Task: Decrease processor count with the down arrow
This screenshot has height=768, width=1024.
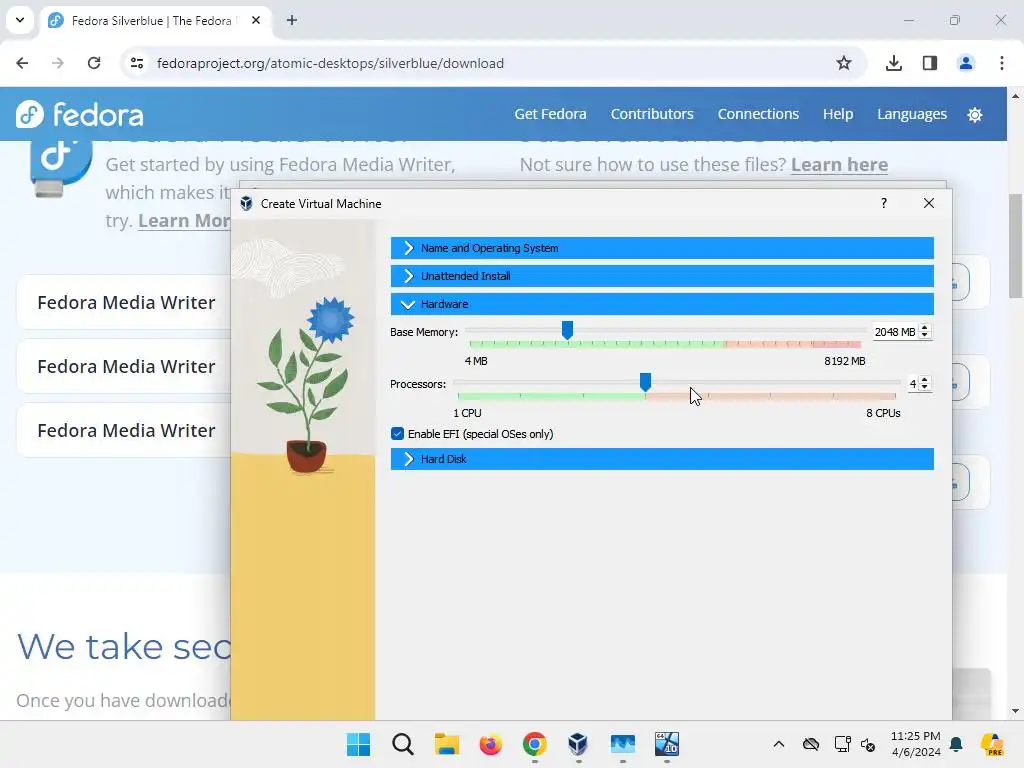Action: 924,388
